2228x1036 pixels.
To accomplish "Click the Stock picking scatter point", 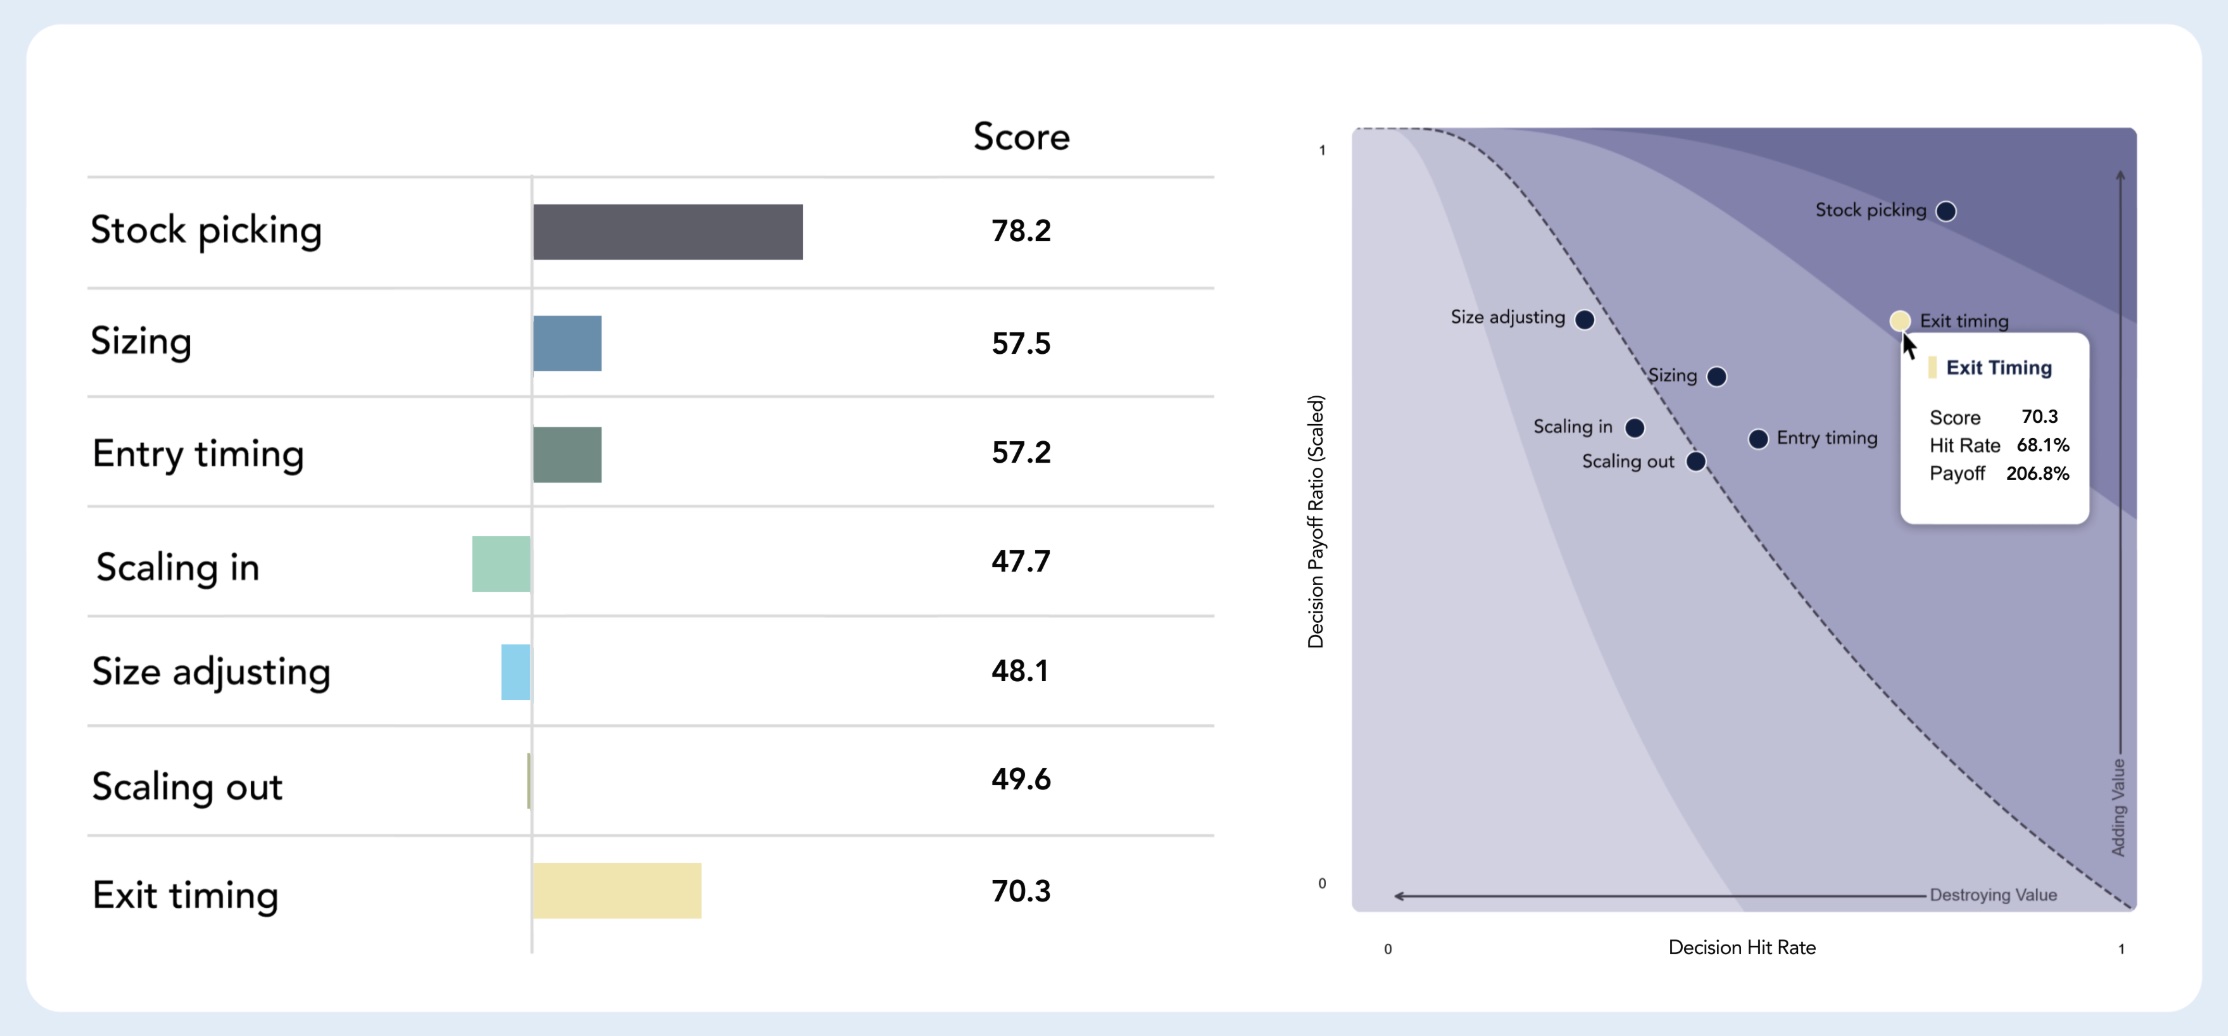I will point(1946,211).
